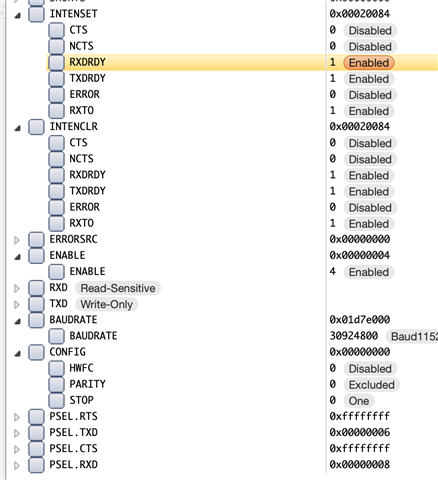Click the square icon beside RXDRDY under INTENSET
438x480 pixels.
coord(56,62)
